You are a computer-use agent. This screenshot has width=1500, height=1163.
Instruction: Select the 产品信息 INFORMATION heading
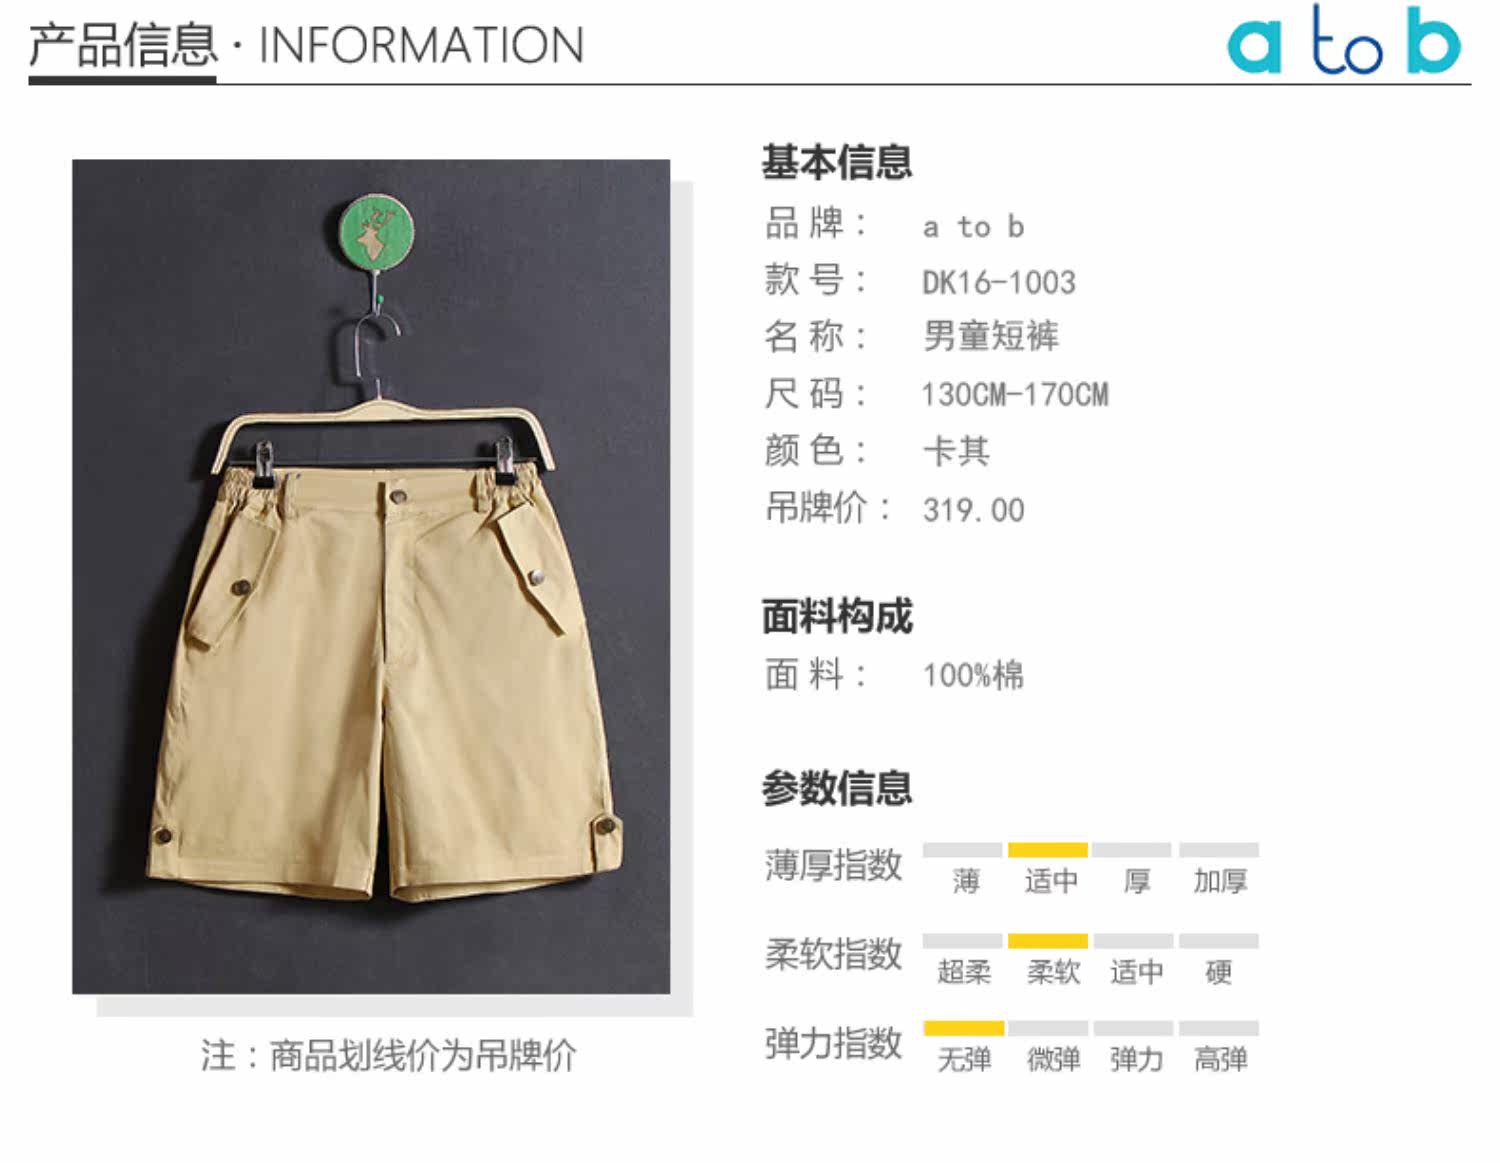point(306,45)
